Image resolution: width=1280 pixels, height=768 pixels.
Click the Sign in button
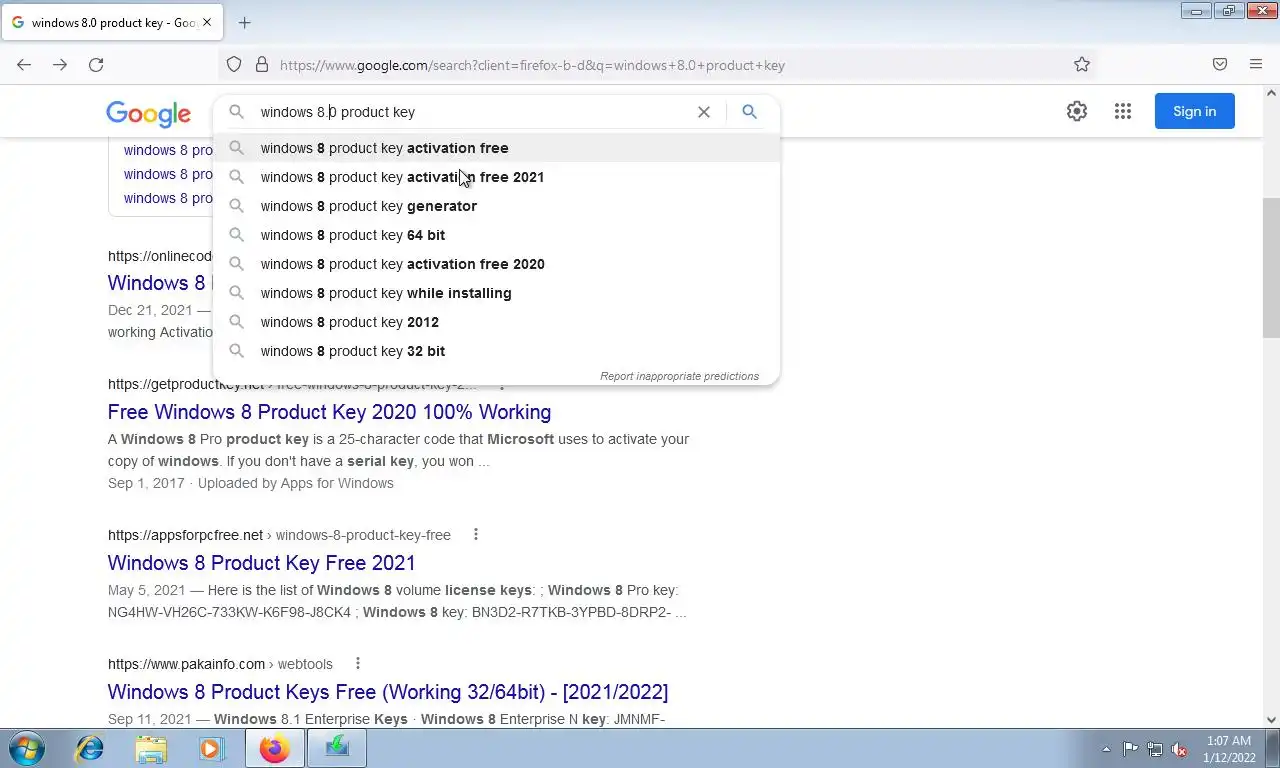pos(1195,111)
